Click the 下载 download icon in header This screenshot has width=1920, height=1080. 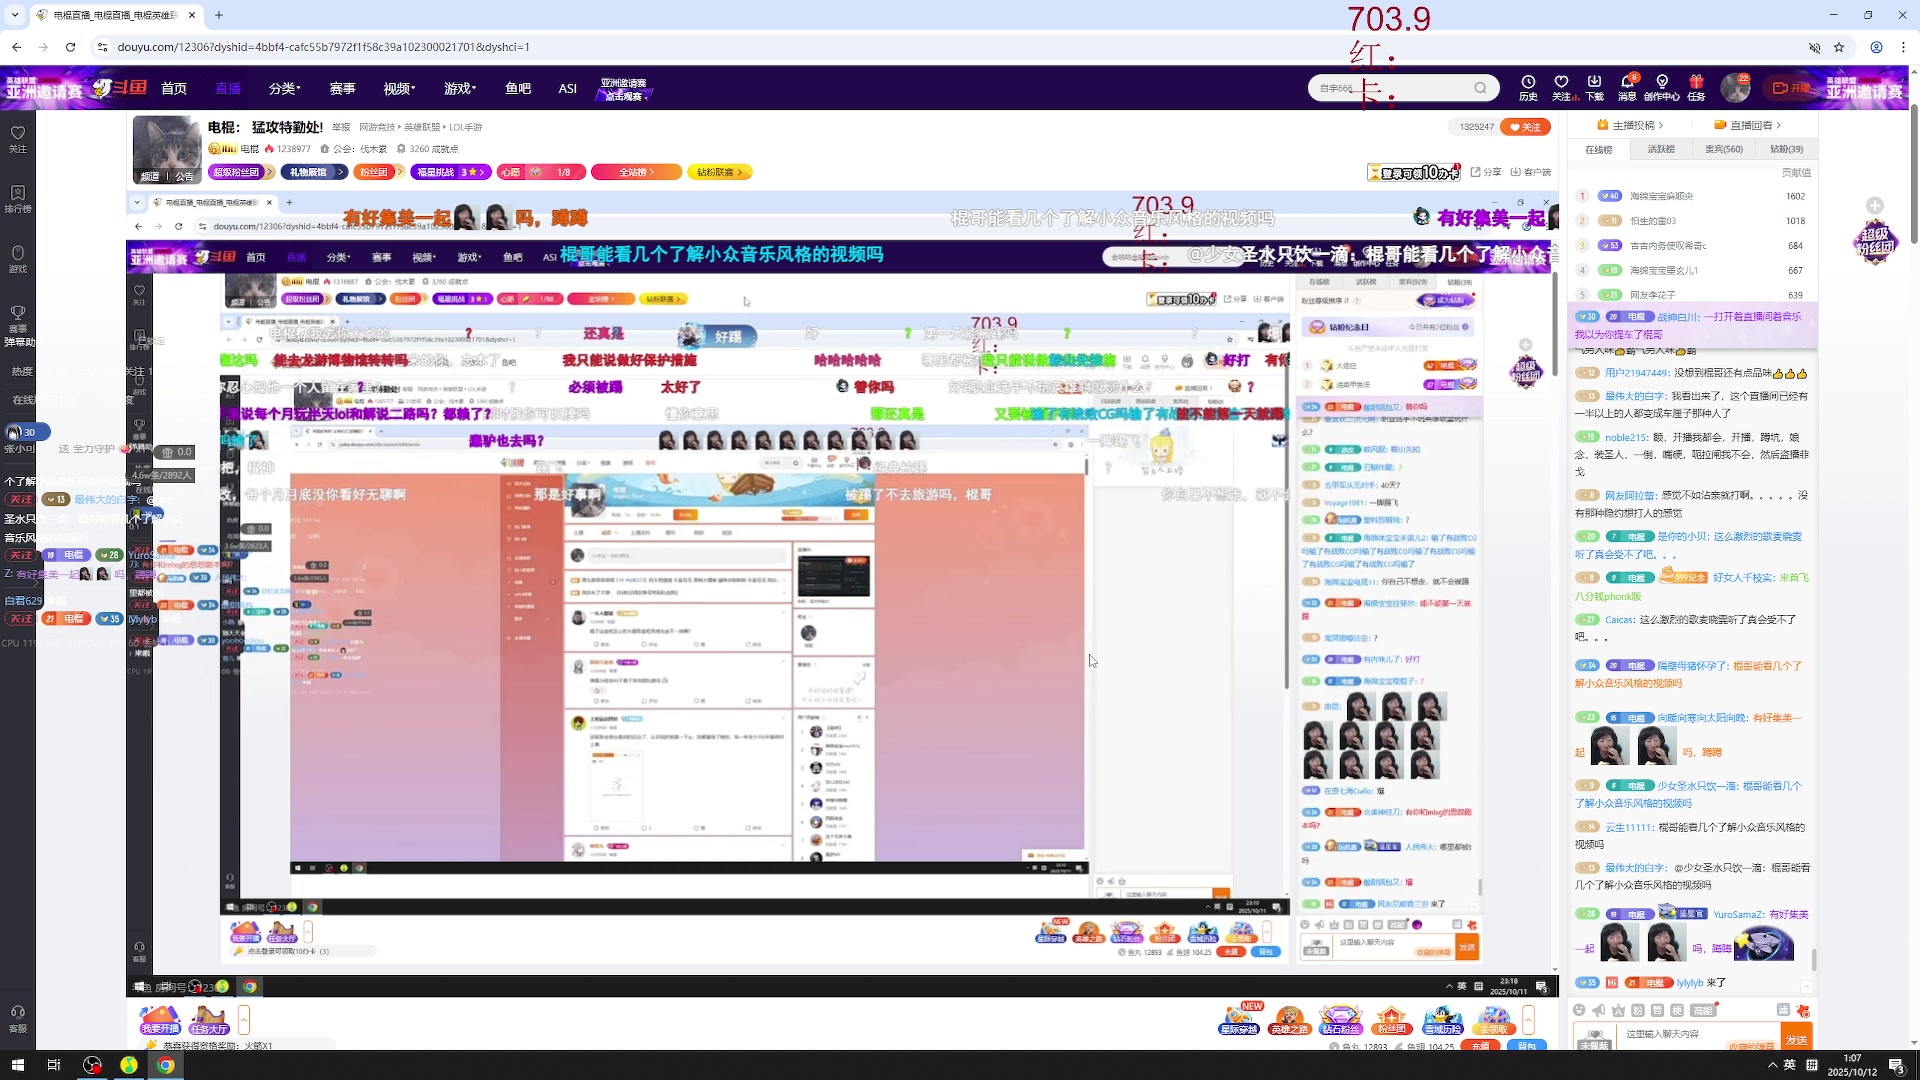tap(1594, 83)
